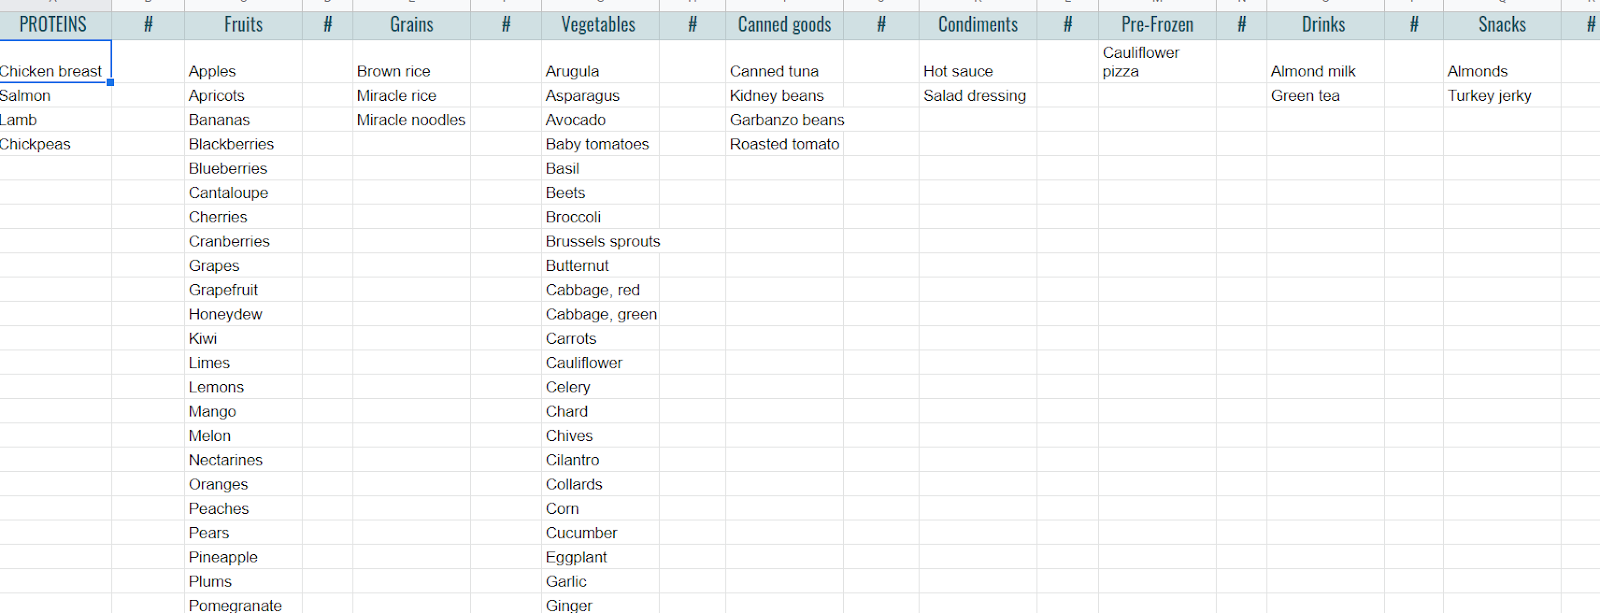Select the Fruits column header

[x=243, y=25]
